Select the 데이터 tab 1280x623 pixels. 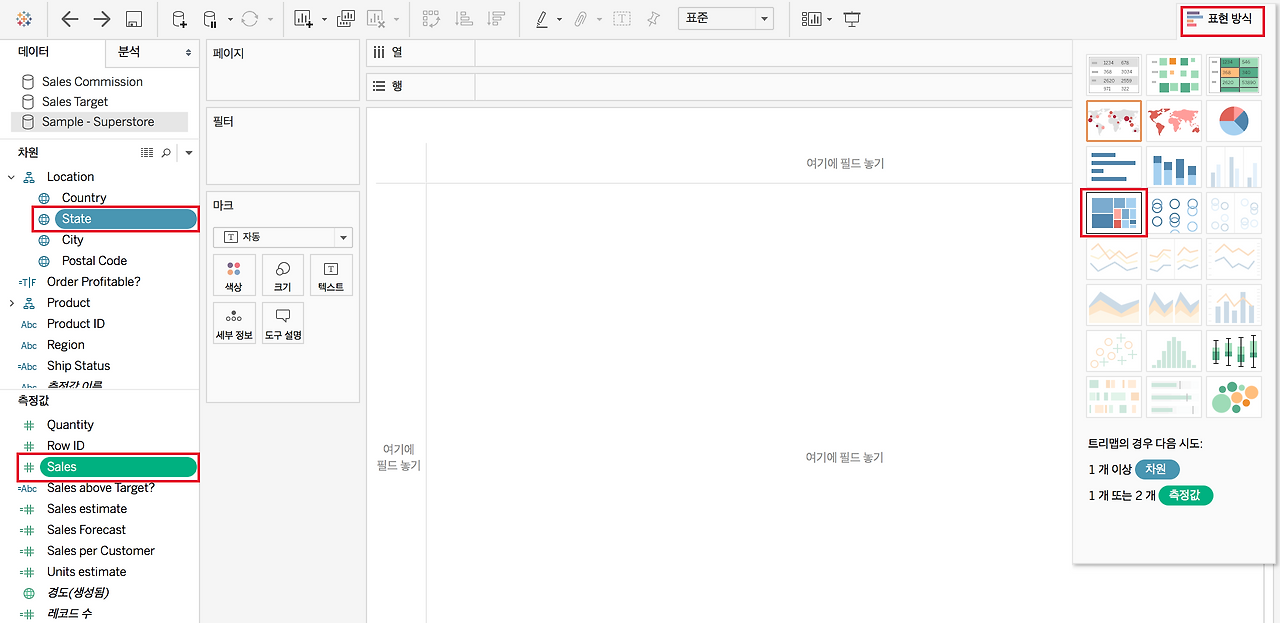[52, 52]
